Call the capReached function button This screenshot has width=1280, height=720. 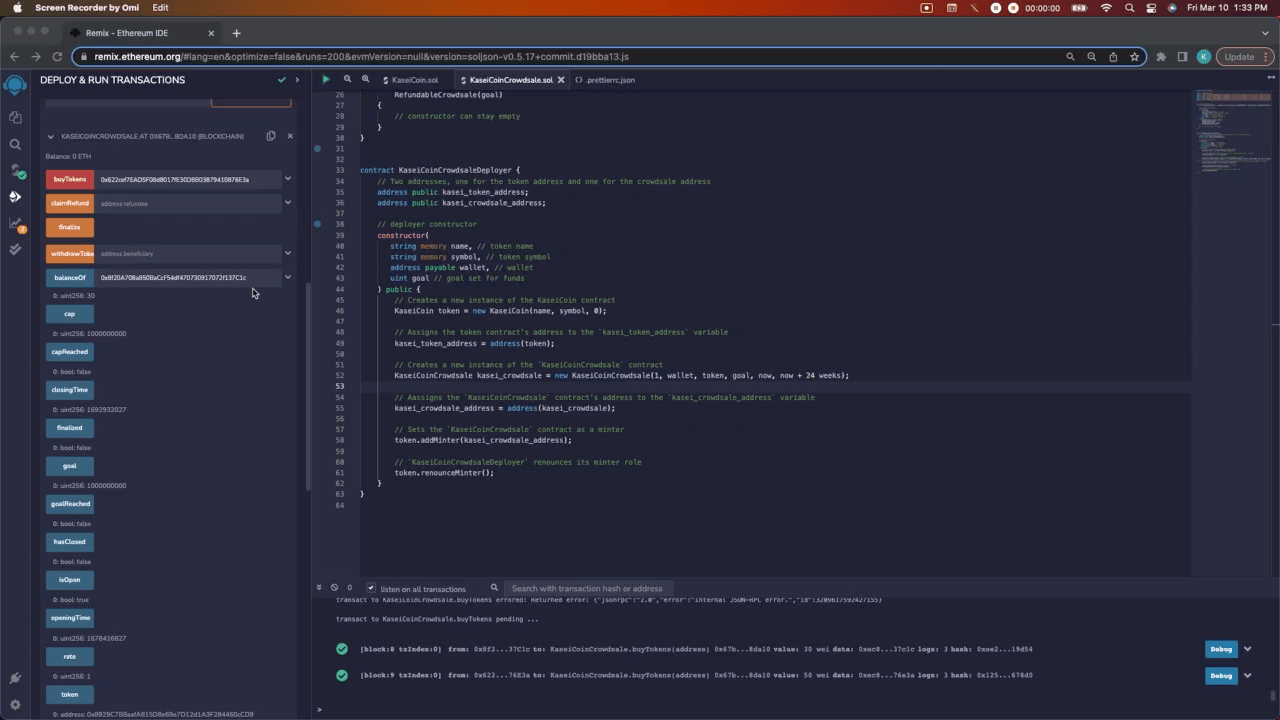tap(70, 352)
